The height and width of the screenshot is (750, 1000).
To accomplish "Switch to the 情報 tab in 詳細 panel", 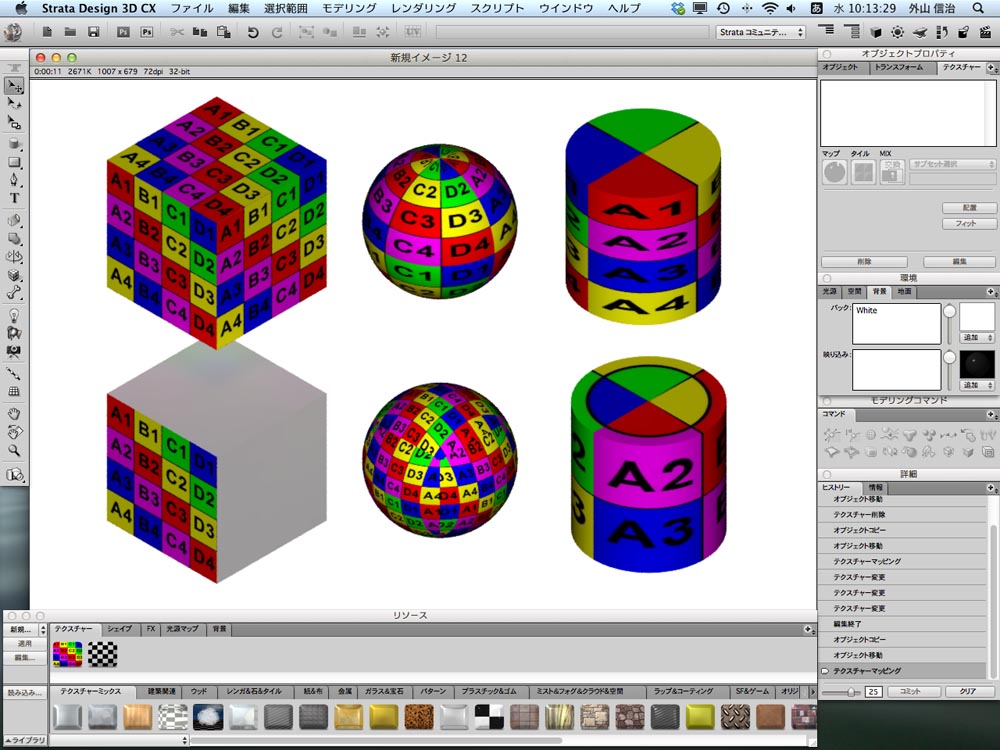I will [876, 487].
